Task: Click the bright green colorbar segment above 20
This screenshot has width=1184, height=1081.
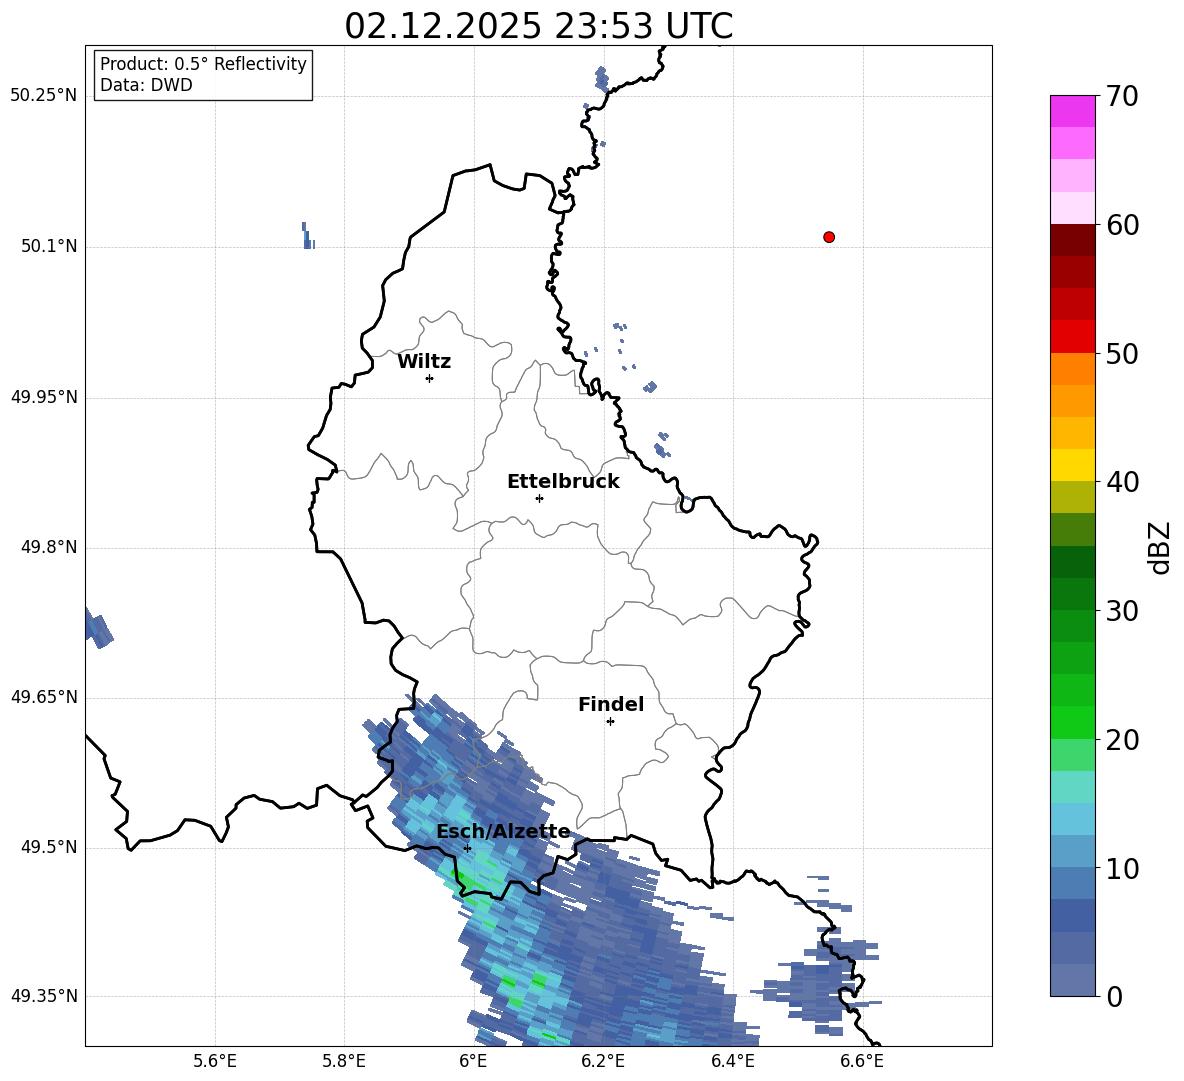Action: [x=1072, y=722]
